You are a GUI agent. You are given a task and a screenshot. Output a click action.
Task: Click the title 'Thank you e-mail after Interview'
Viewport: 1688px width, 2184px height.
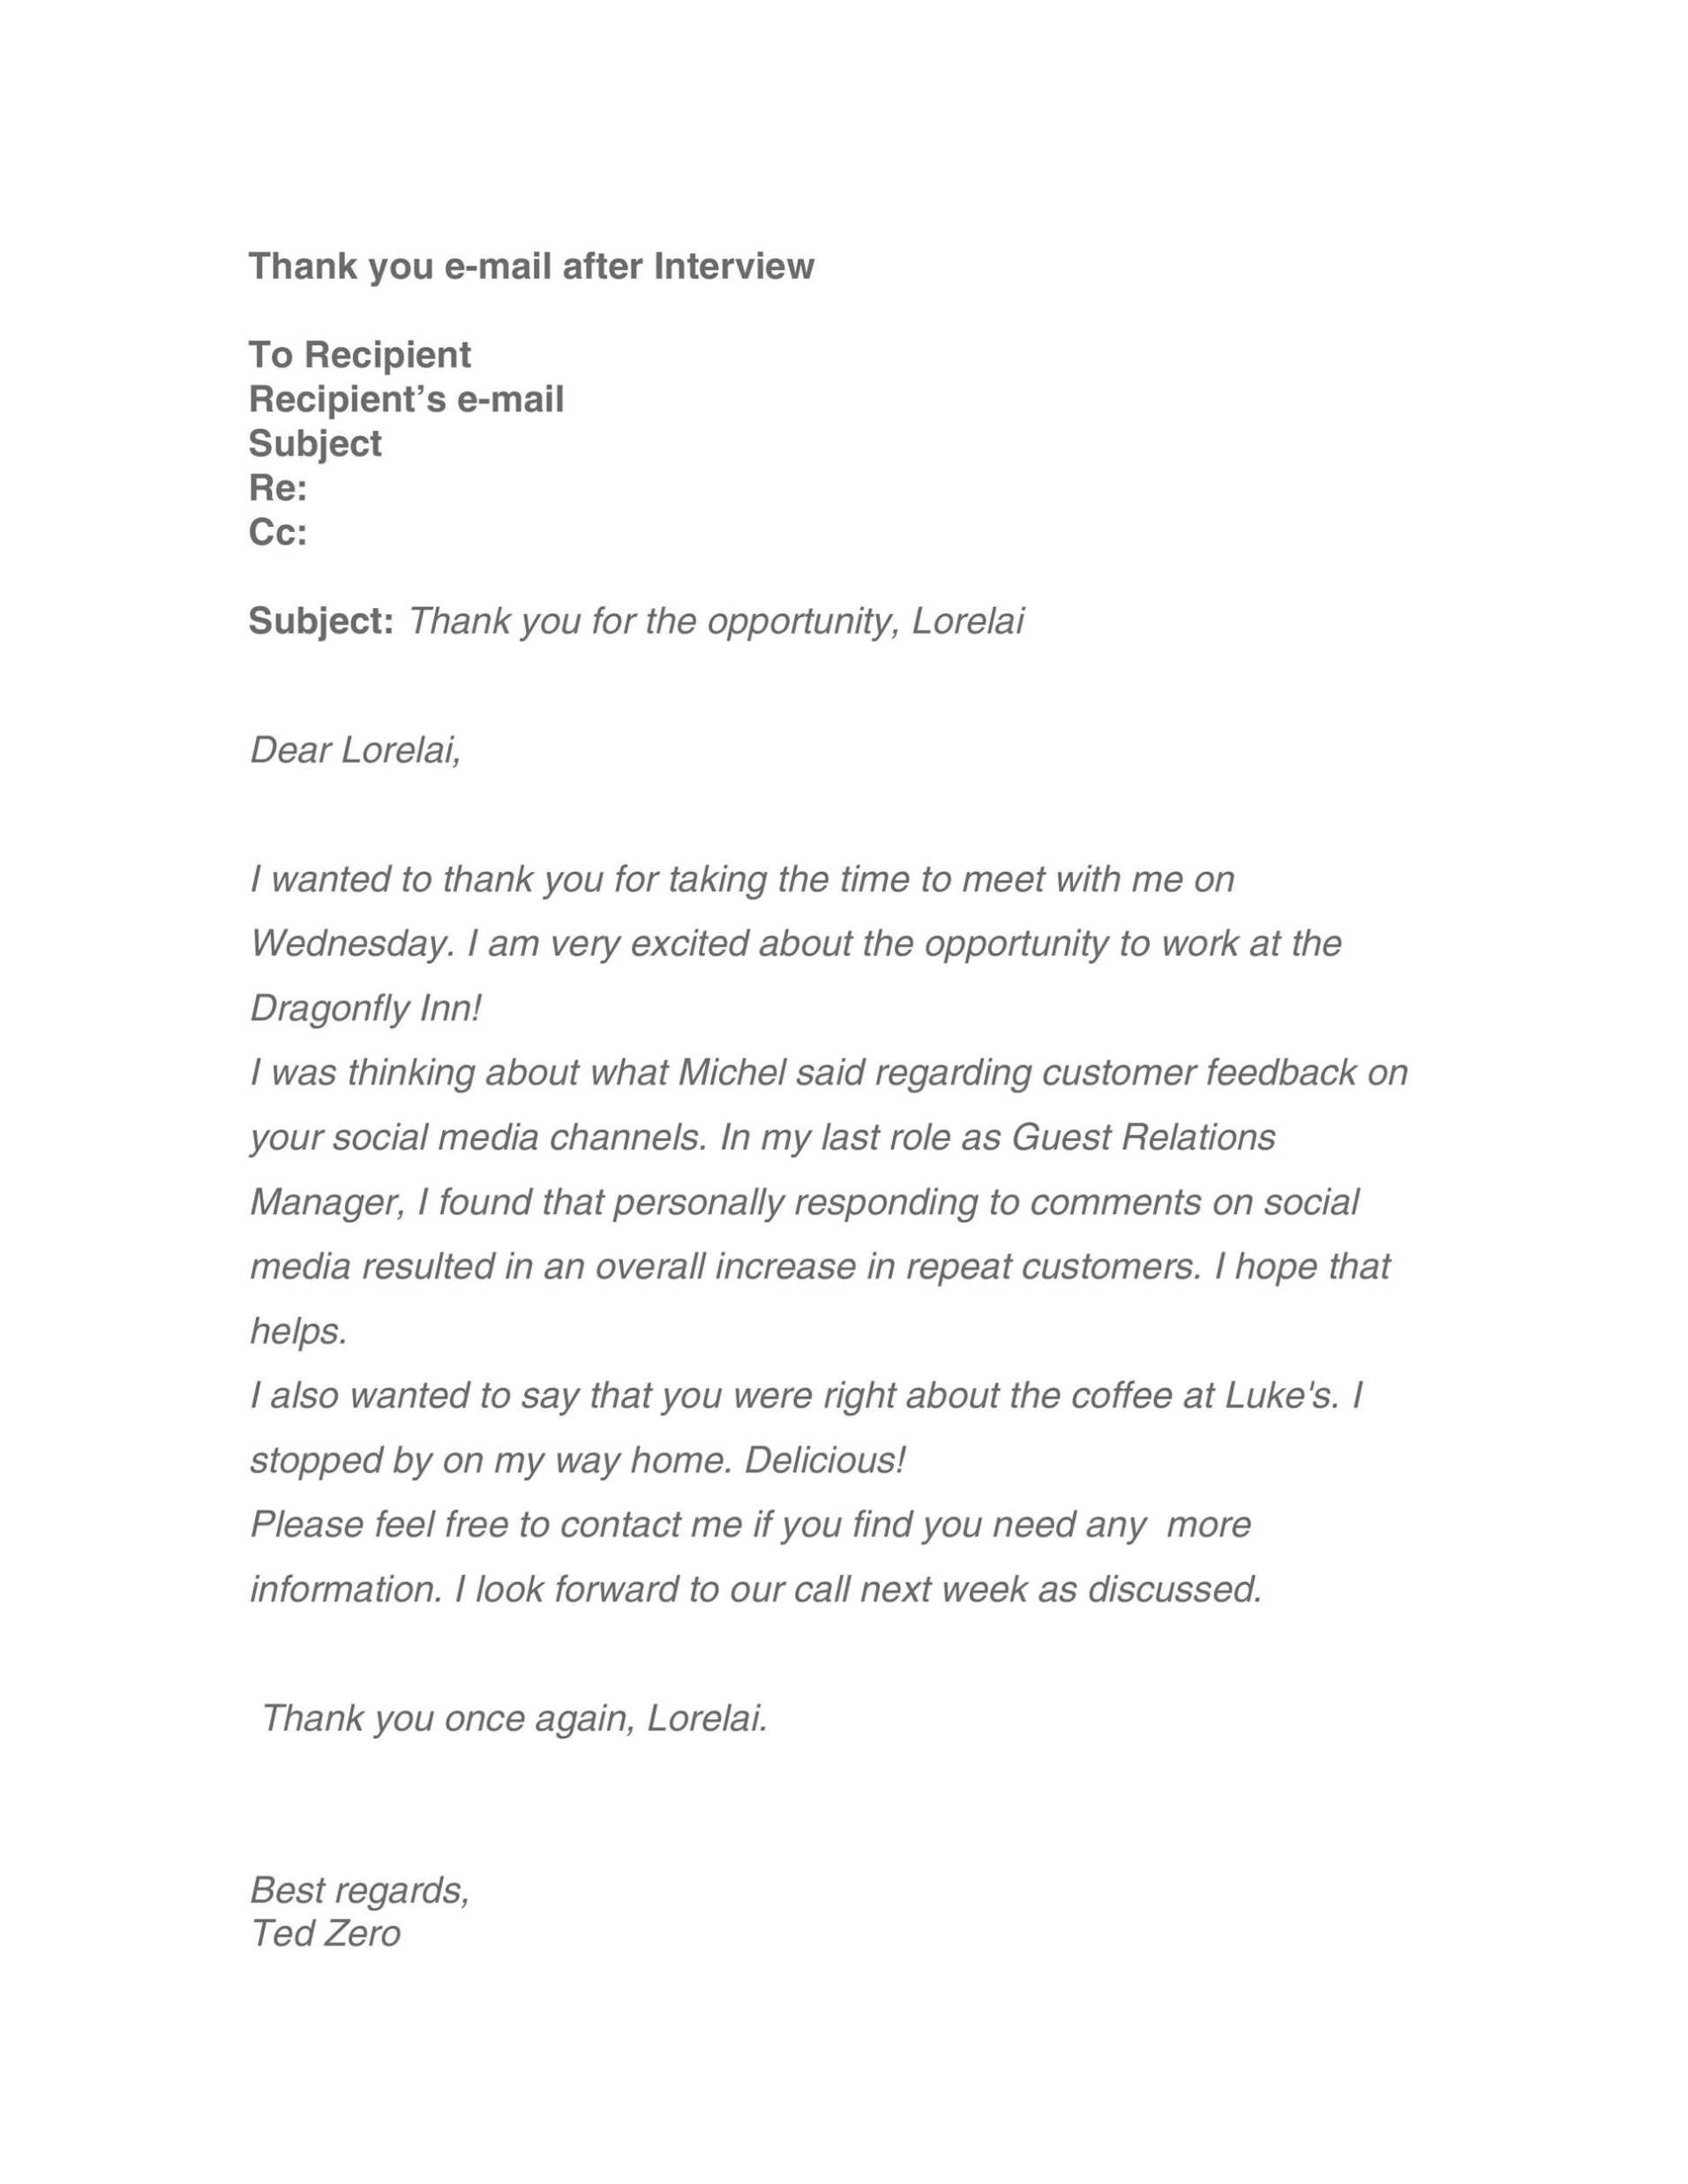[x=531, y=266]
